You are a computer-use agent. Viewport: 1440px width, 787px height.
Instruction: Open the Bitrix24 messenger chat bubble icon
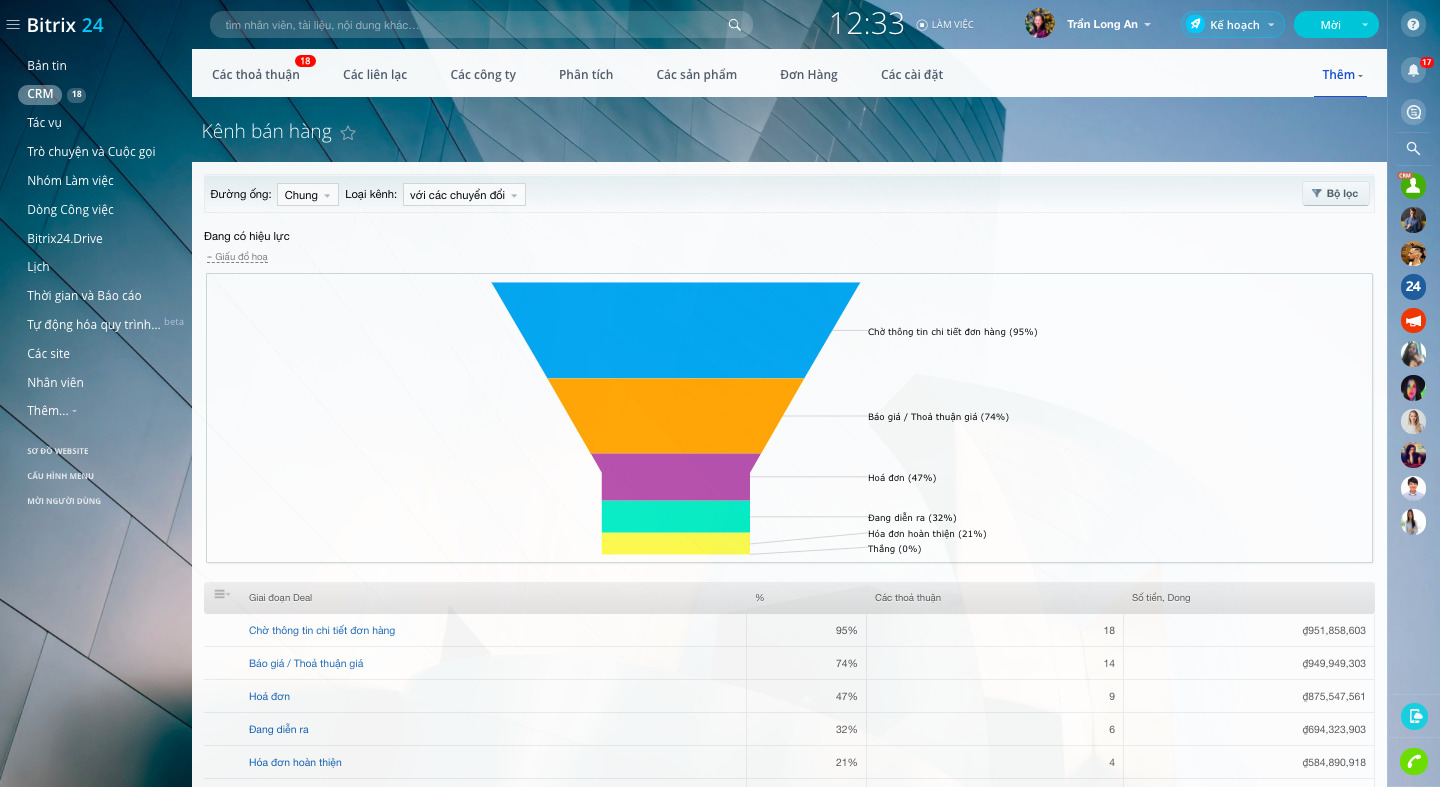[1413, 112]
